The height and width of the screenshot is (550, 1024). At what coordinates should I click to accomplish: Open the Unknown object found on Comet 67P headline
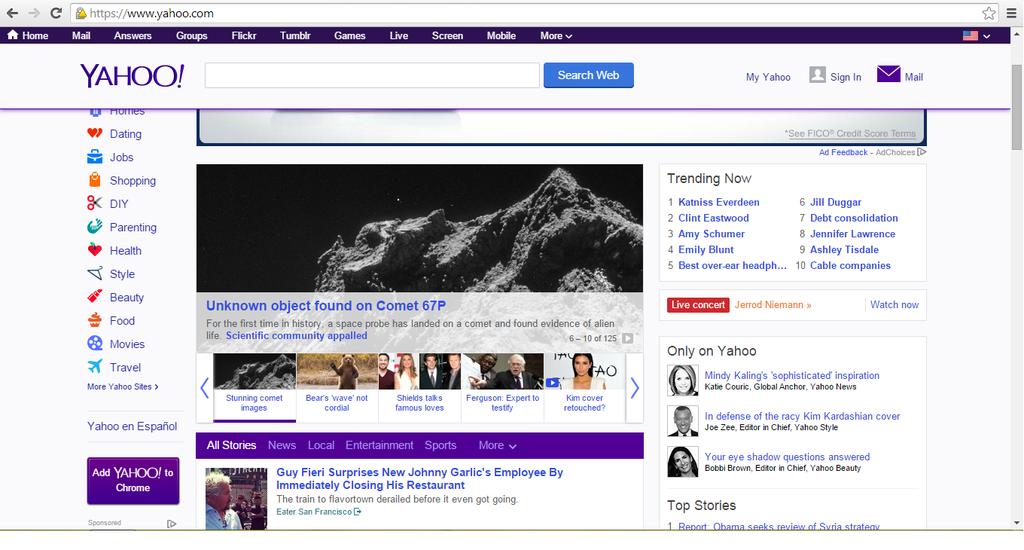click(326, 306)
